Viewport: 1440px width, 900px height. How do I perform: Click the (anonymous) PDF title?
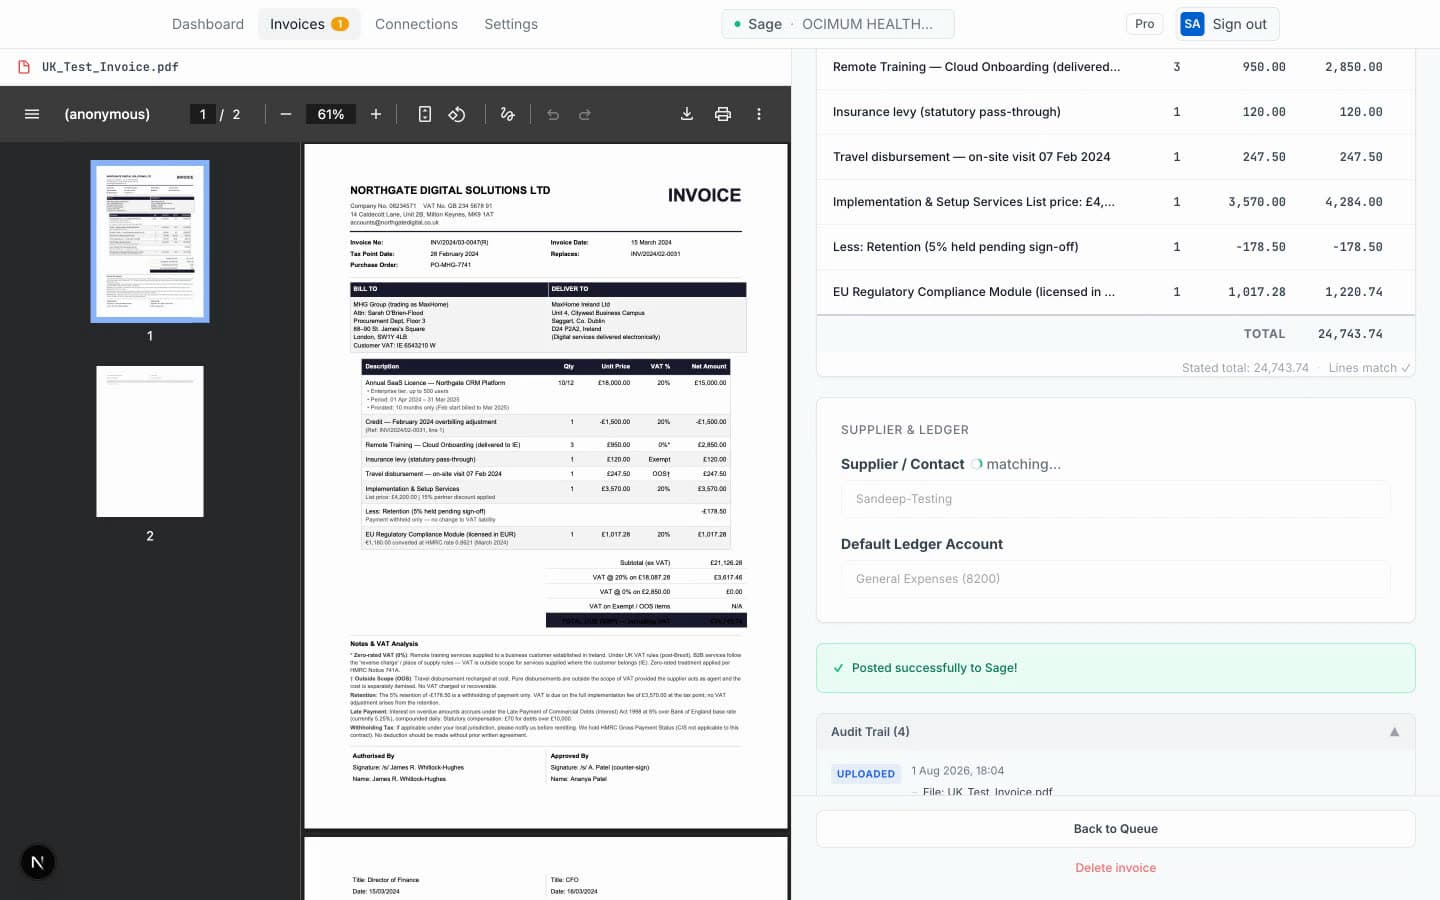pyautogui.click(x=107, y=114)
